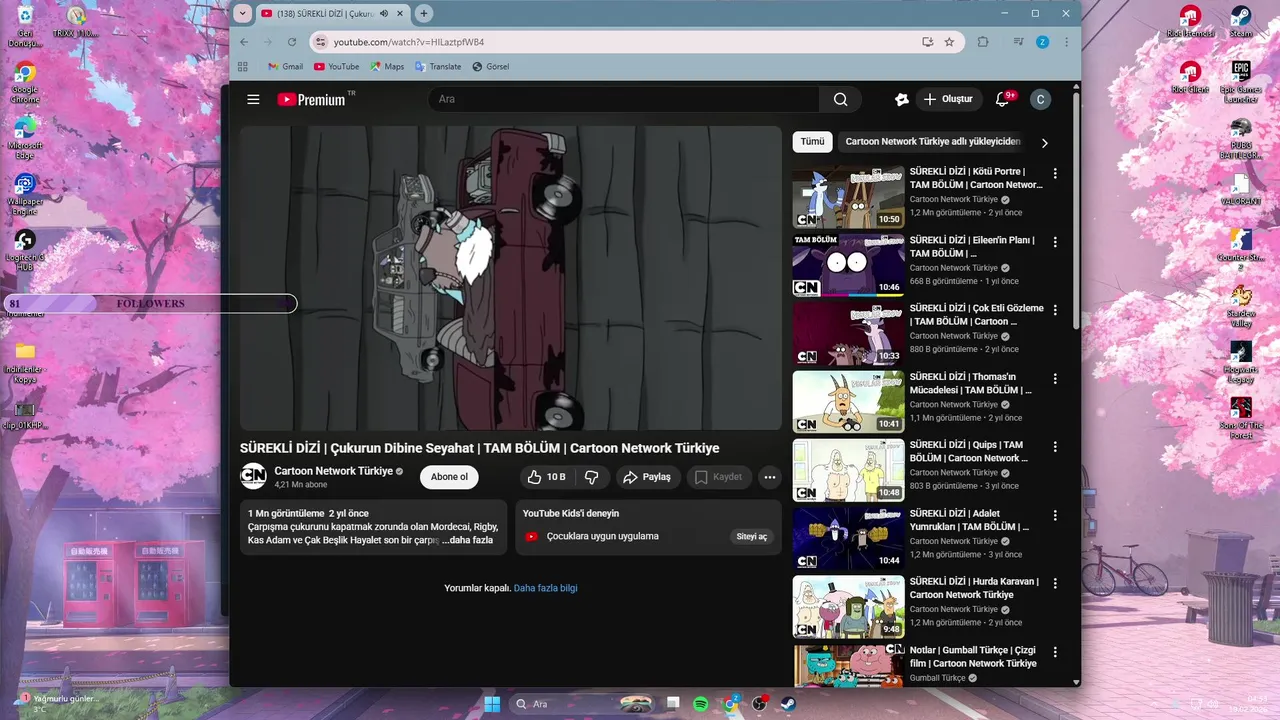Click the Çukurun Dibine Seyahat video player
The image size is (1280, 720).
511,278
